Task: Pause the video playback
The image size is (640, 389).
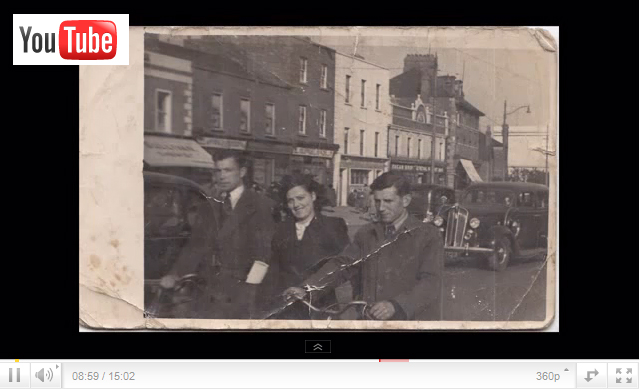Action: click(15, 375)
